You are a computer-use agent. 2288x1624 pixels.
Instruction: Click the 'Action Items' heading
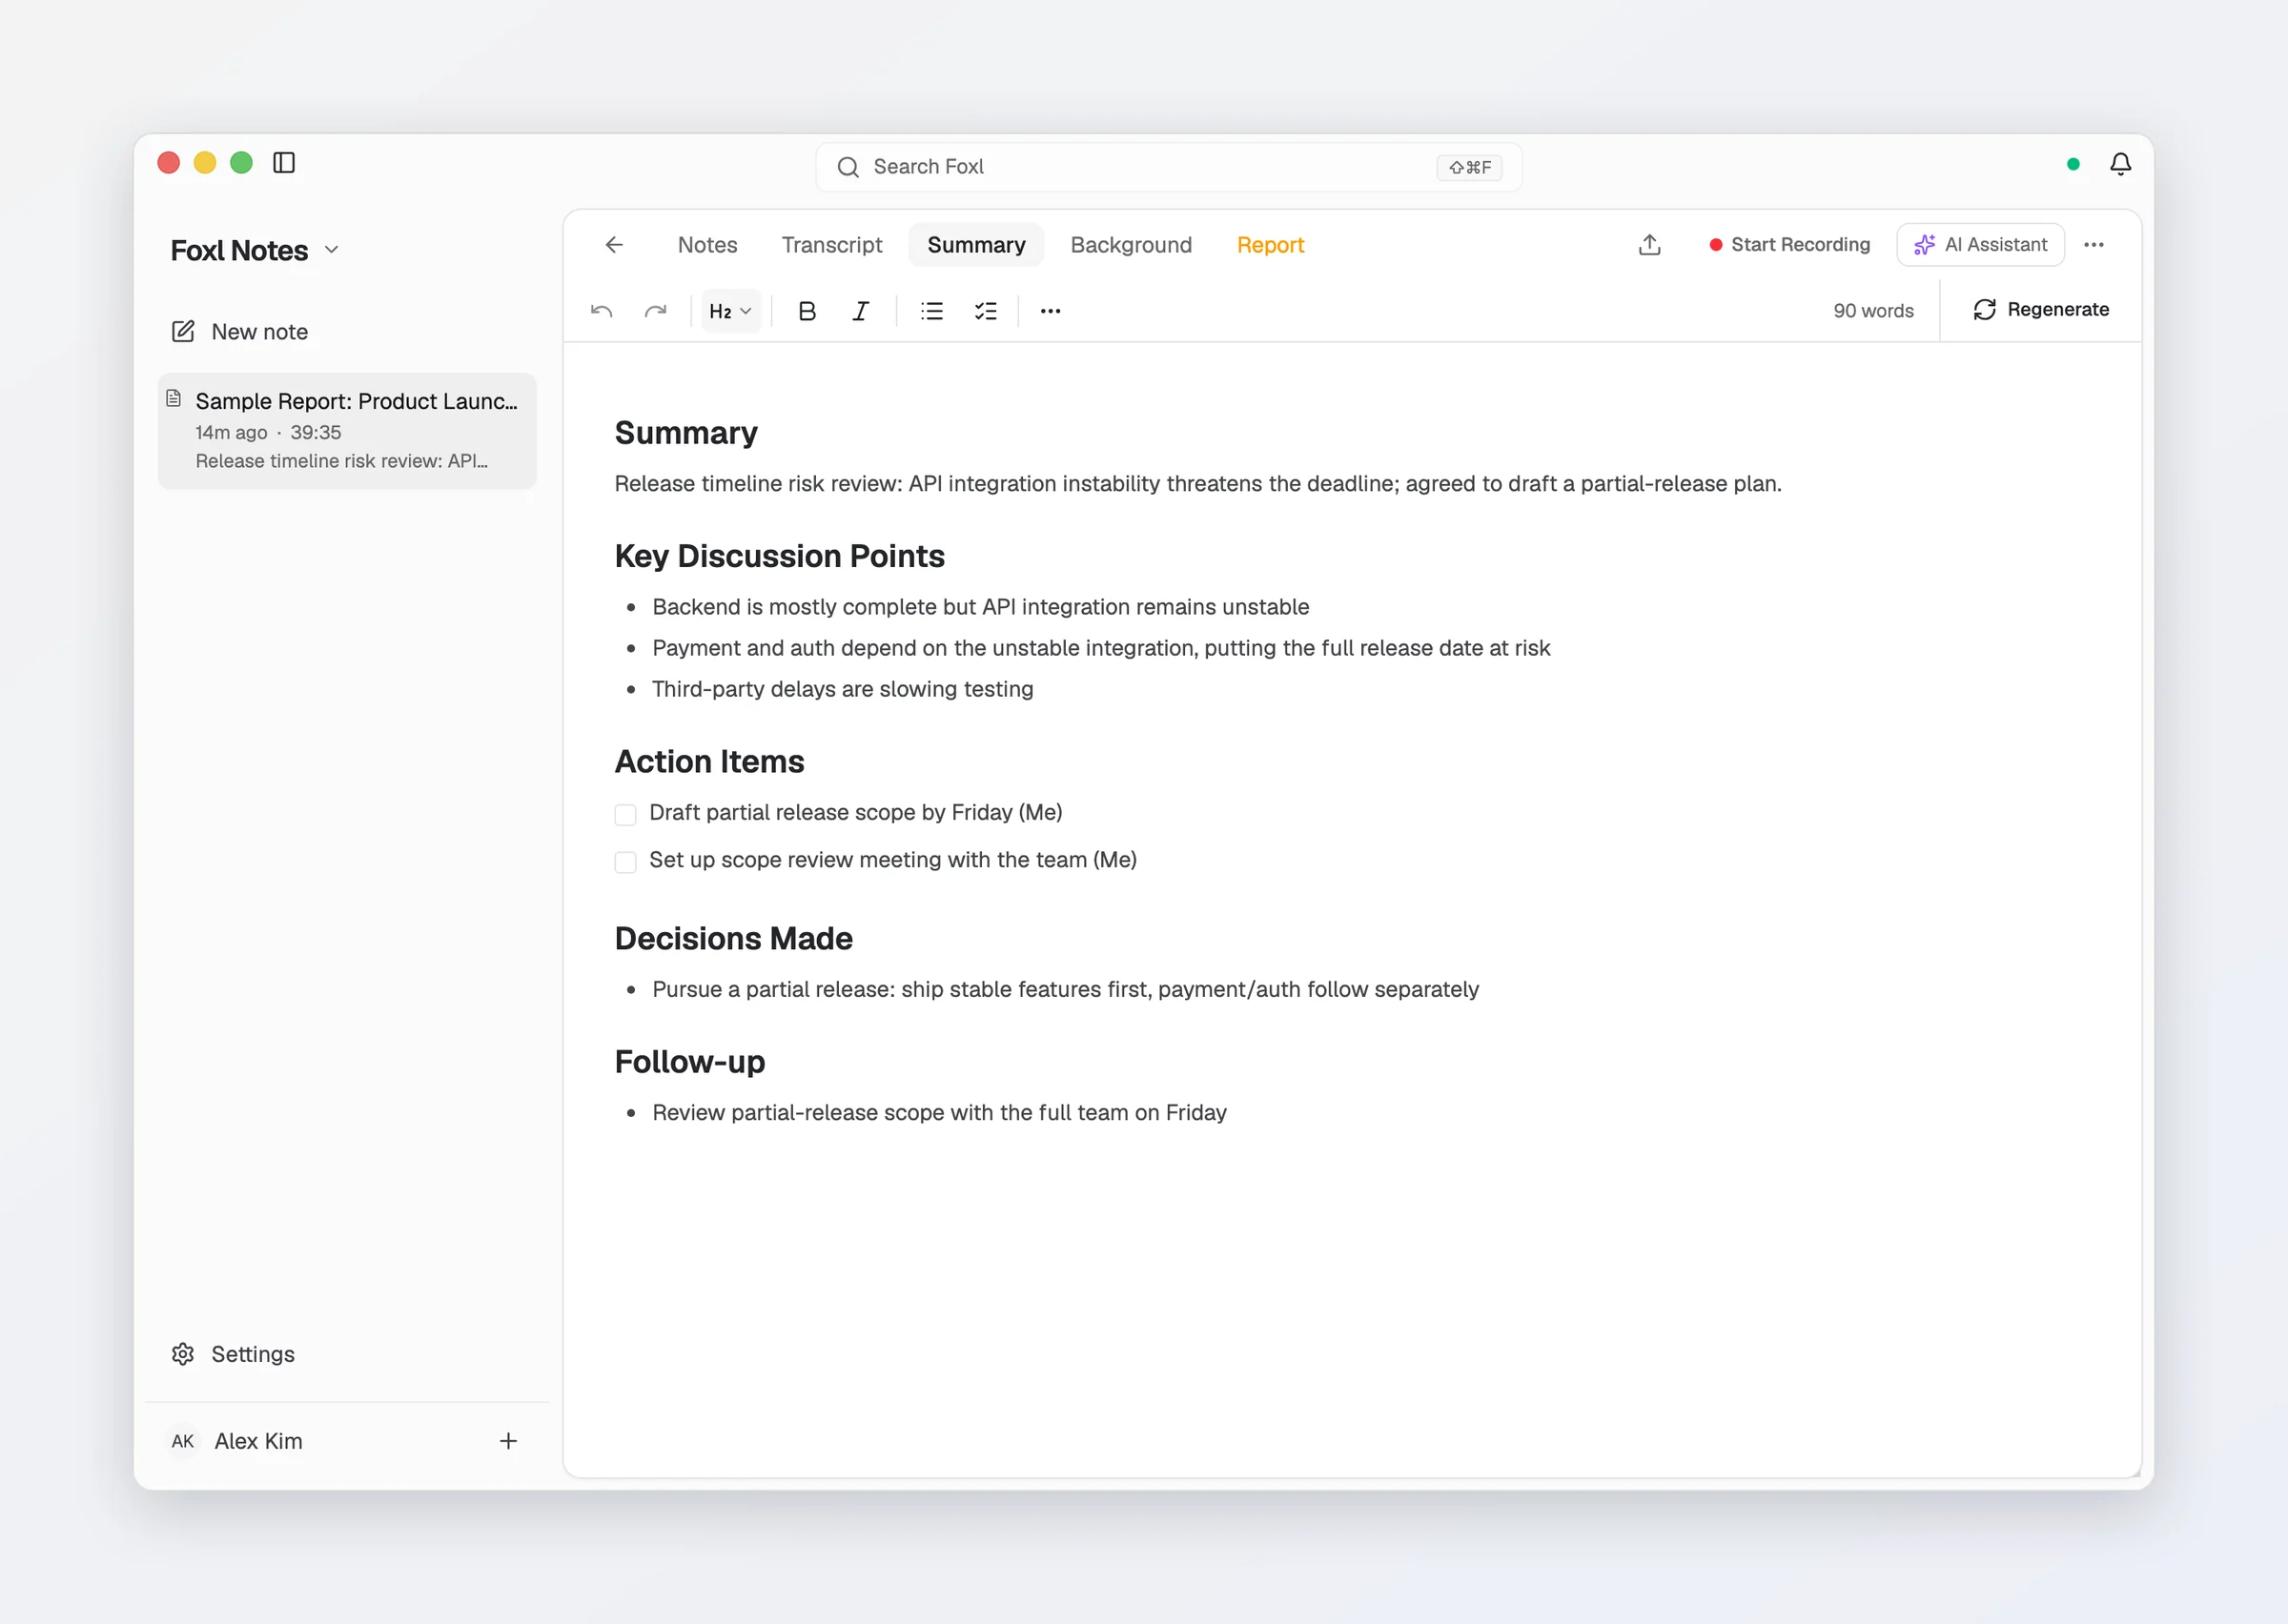coord(709,762)
